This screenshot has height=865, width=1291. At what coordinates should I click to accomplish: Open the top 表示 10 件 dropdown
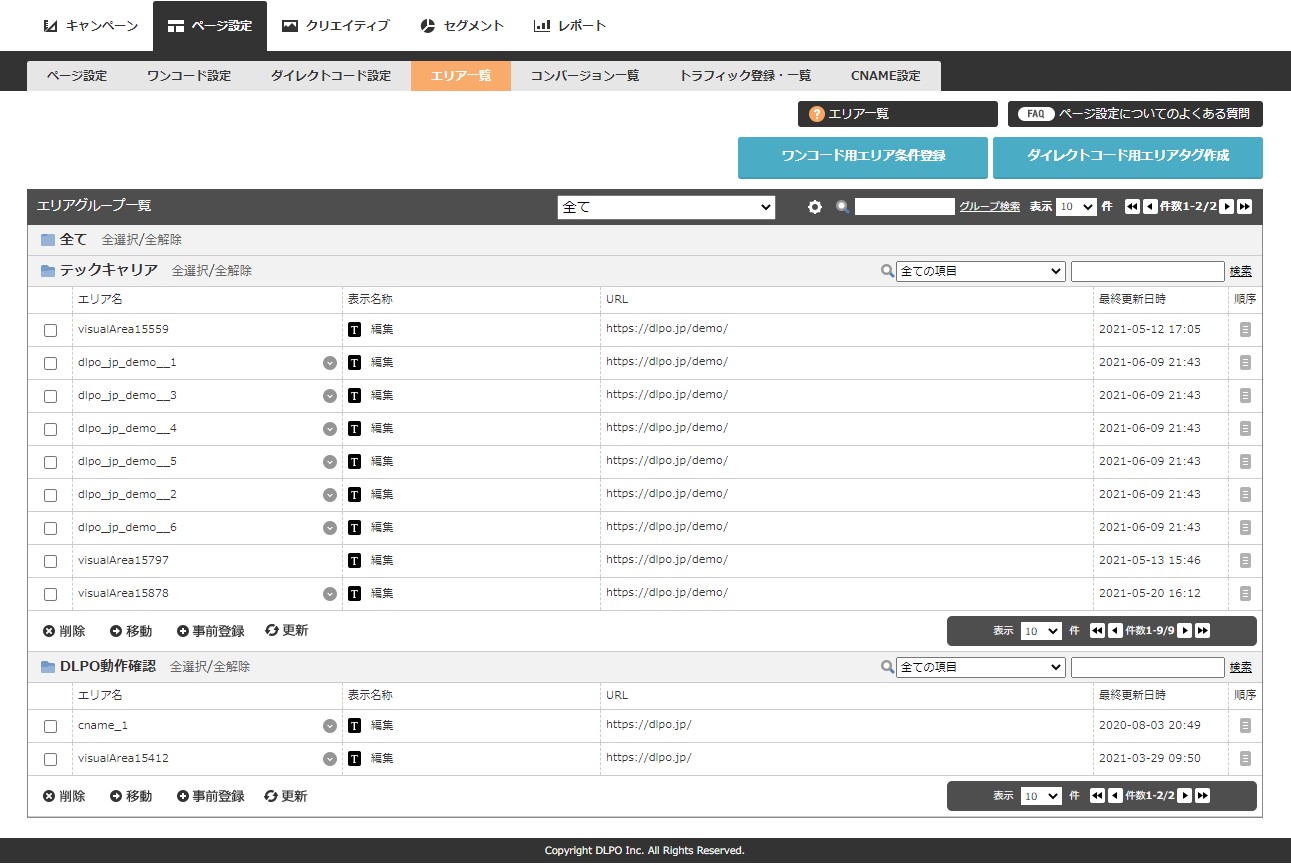pyautogui.click(x=1076, y=207)
